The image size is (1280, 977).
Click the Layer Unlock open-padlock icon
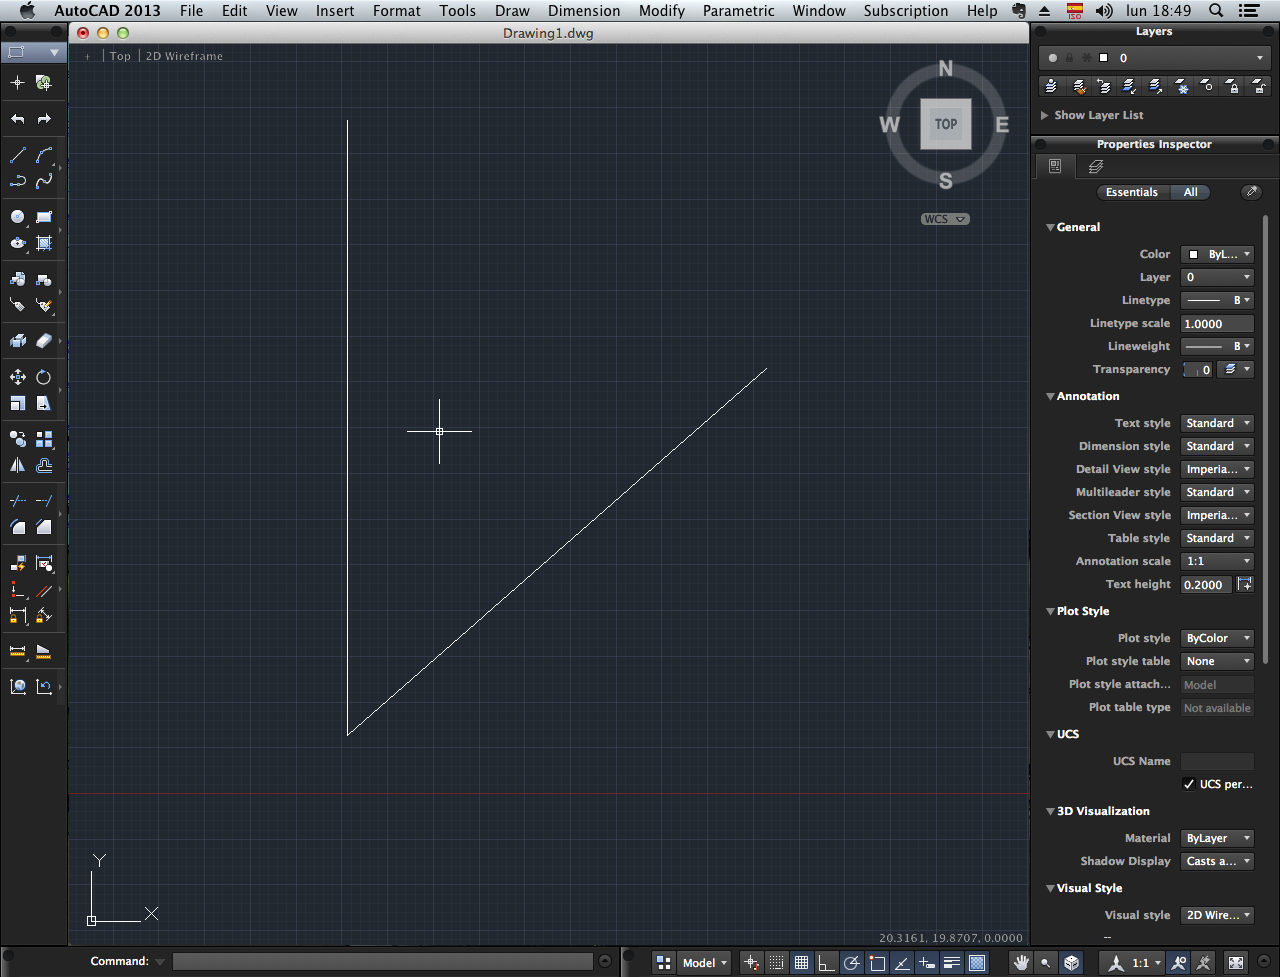point(1259,87)
